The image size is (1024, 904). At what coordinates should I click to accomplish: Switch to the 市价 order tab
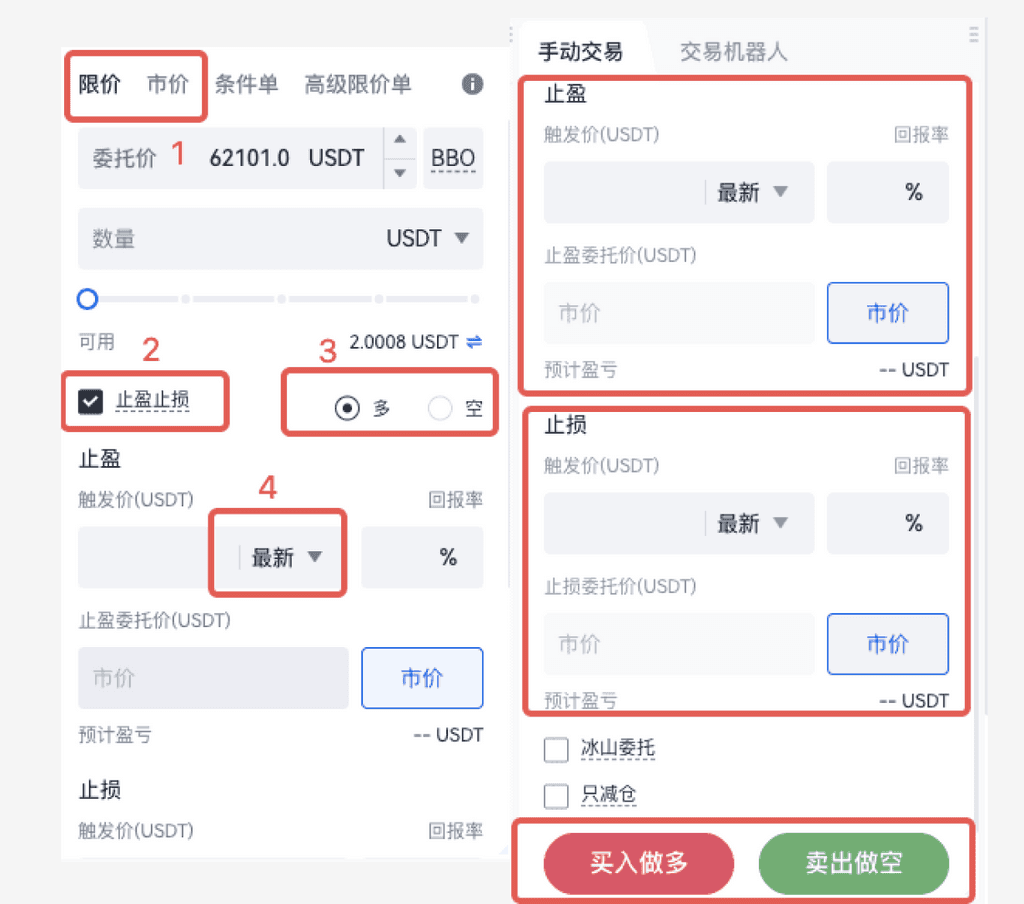tap(169, 84)
